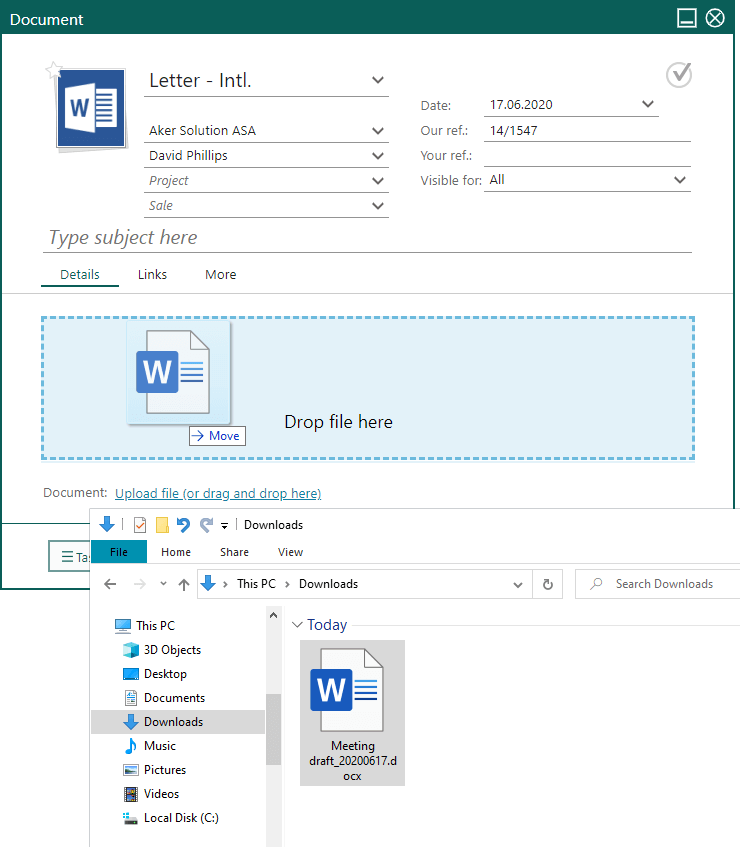This screenshot has width=740, height=847.
Task: Click This PC in the address bar
Action: 257,584
